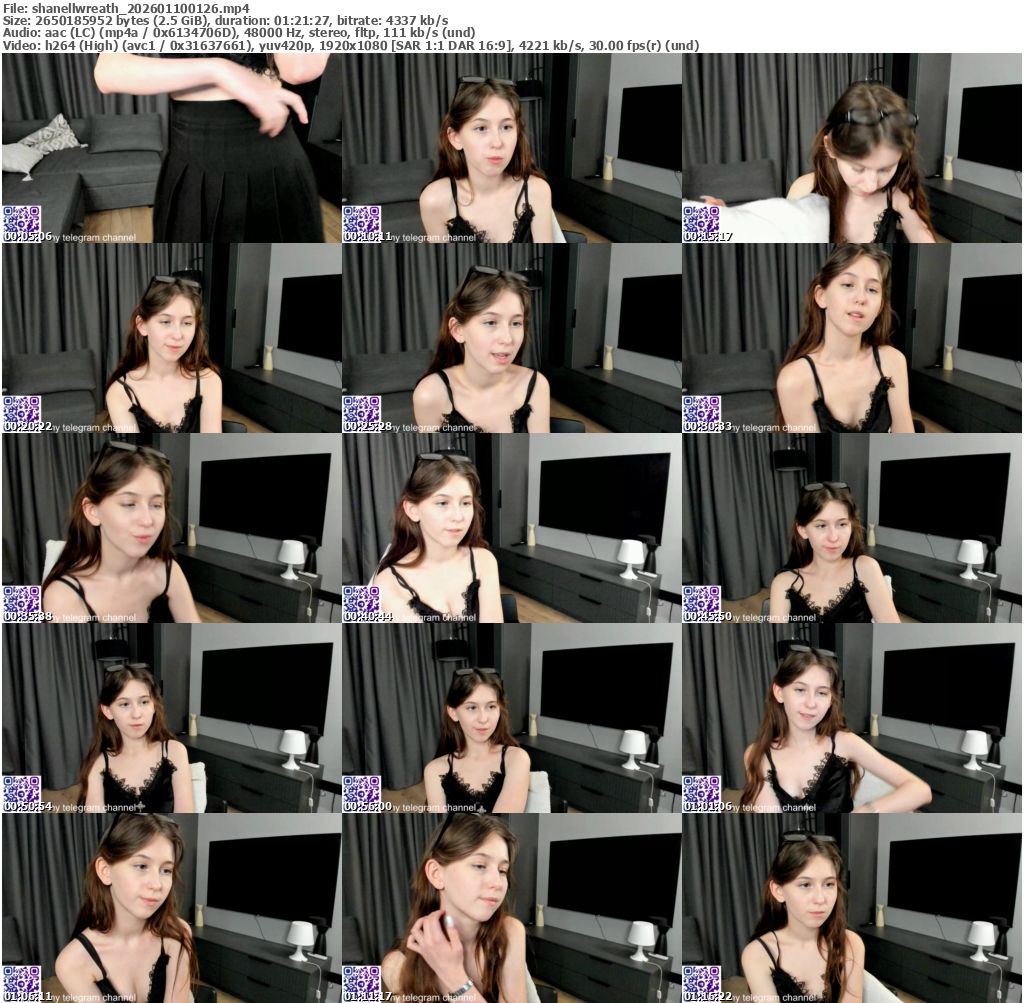The width and height of the screenshot is (1024, 1003).
Task: Click the frame stamped 00:56:00
Action: [512, 718]
